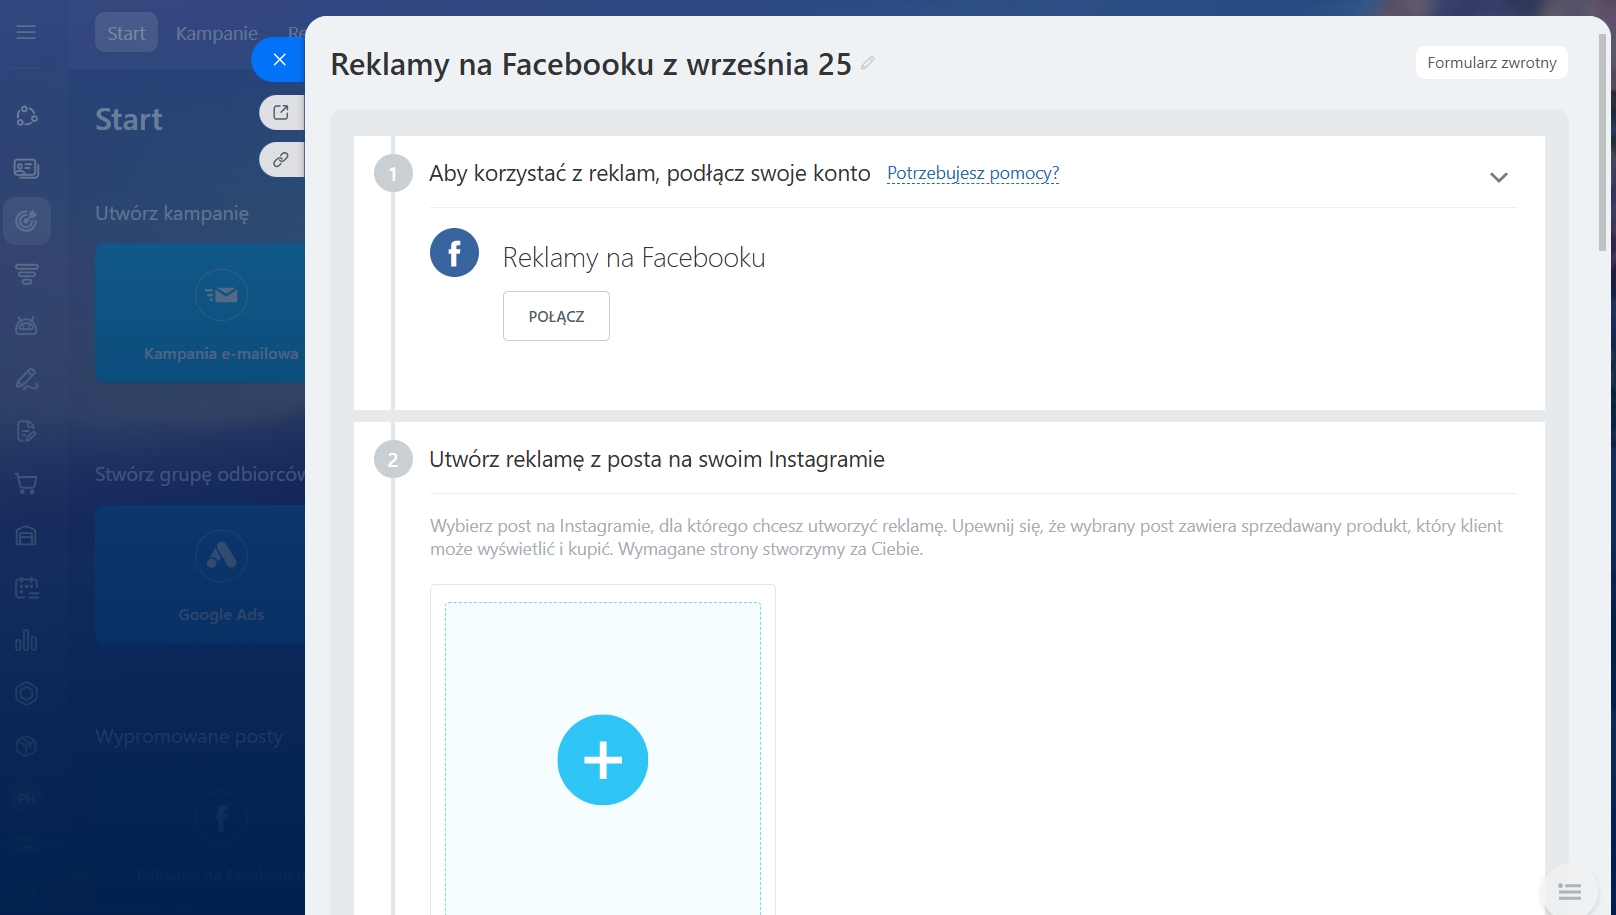The height and width of the screenshot is (915, 1616).
Task: Click the blue plus to add Instagram post
Action: tap(602, 760)
